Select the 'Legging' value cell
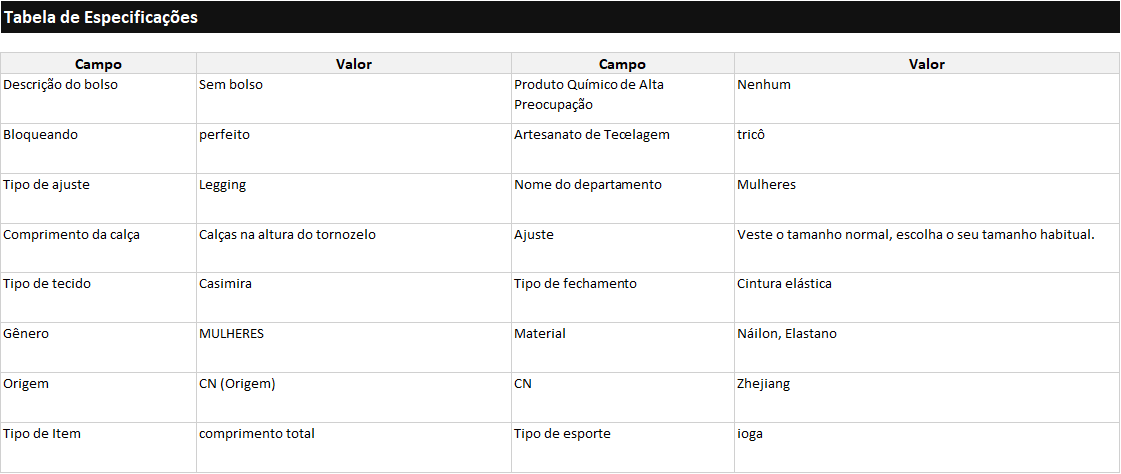The width and height of the screenshot is (1121, 474). coord(222,185)
